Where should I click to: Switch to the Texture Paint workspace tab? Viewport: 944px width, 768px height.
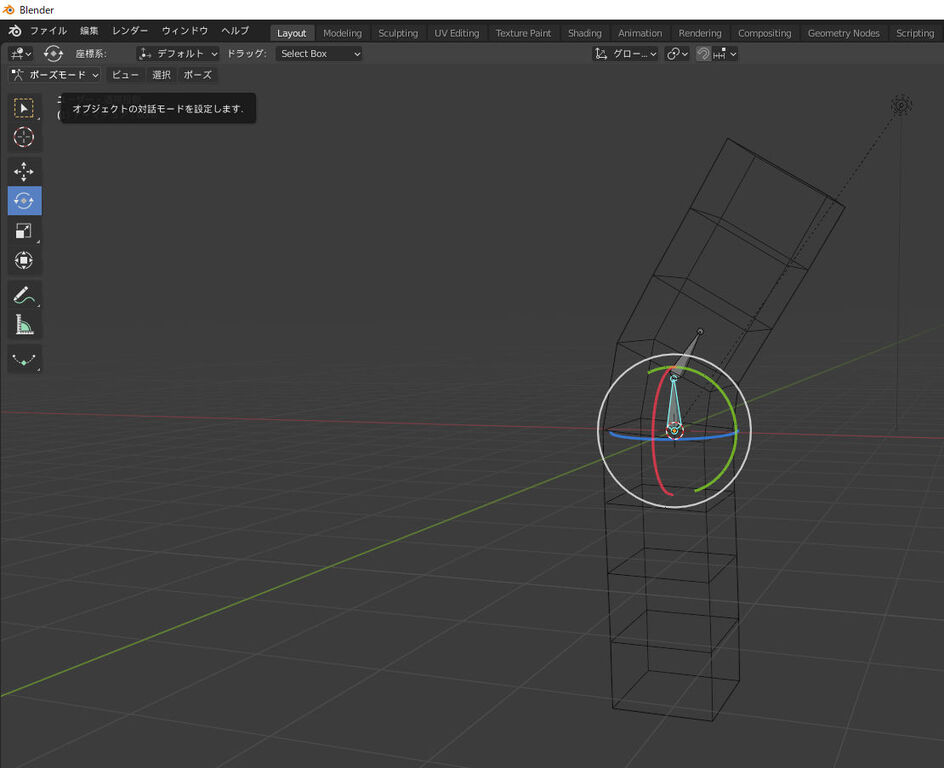[x=523, y=33]
